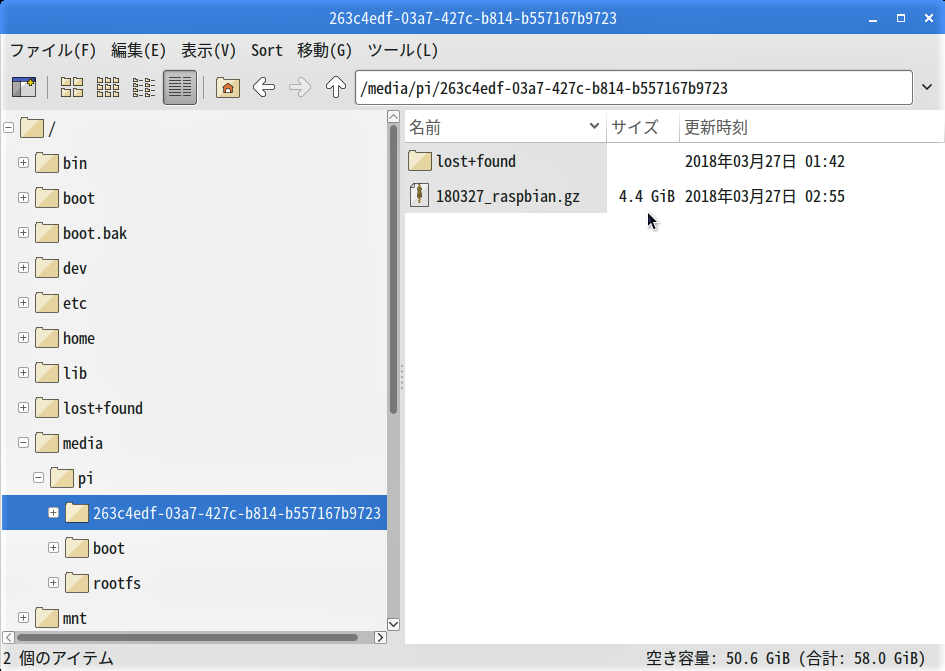This screenshot has width=945, height=671.
Task: Expand the 263c4edf tree node
Action: [54, 513]
